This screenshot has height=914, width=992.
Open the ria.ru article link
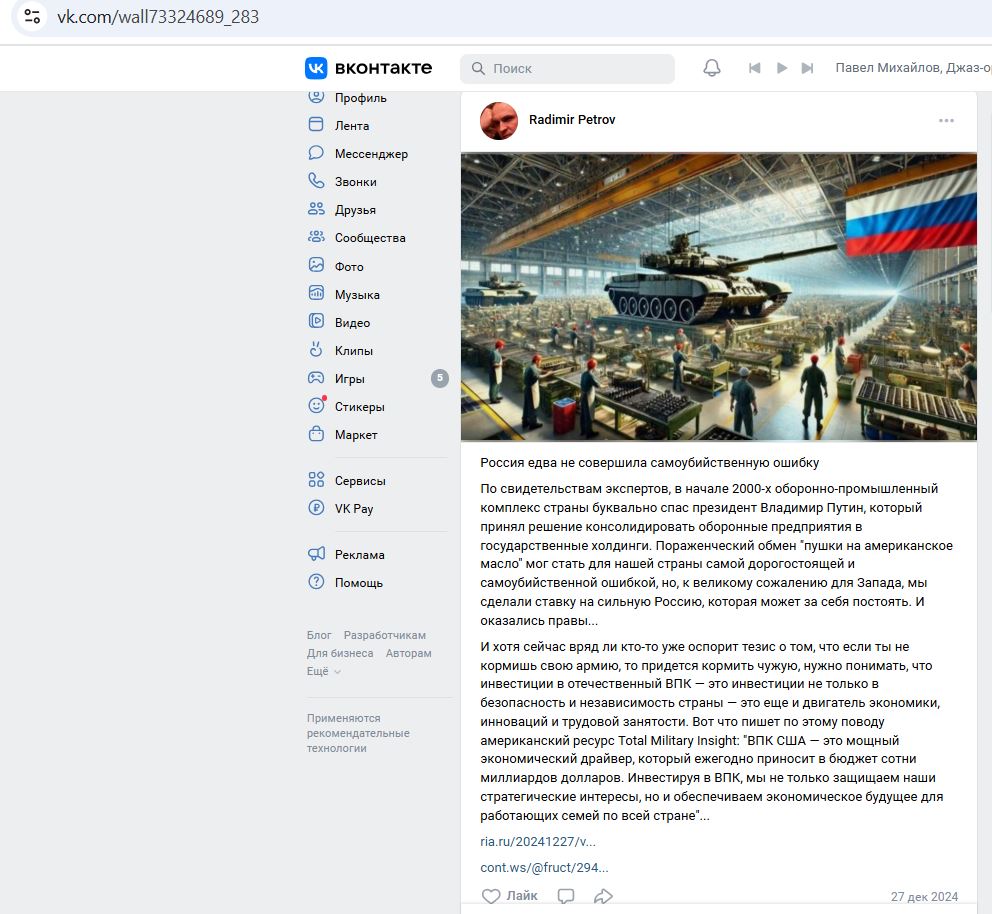(x=538, y=841)
